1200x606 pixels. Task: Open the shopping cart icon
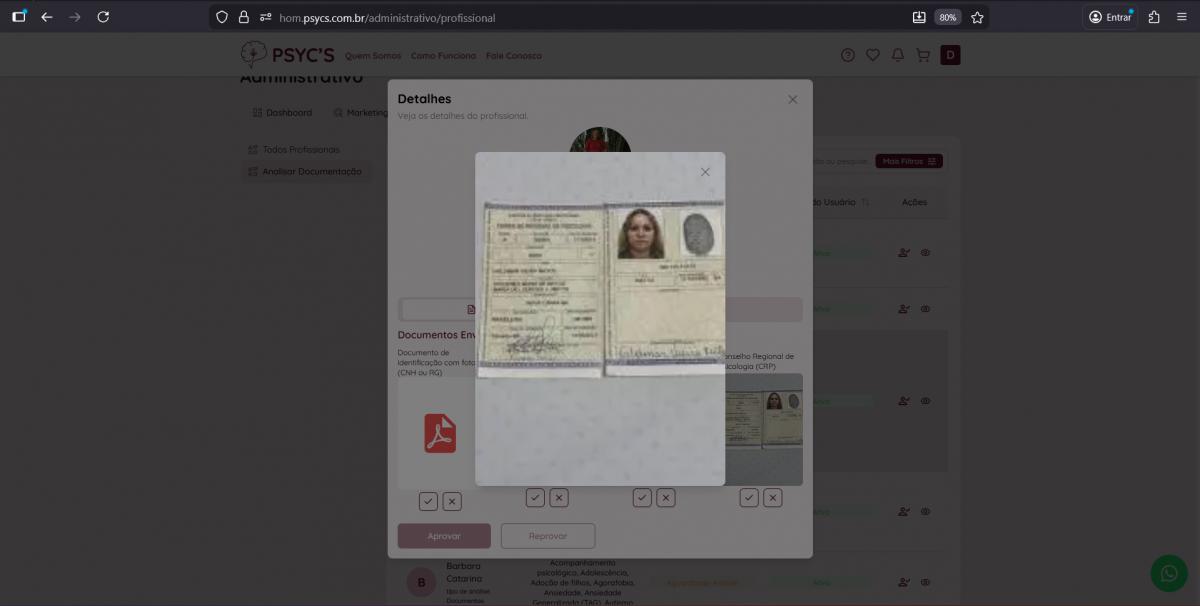923,55
